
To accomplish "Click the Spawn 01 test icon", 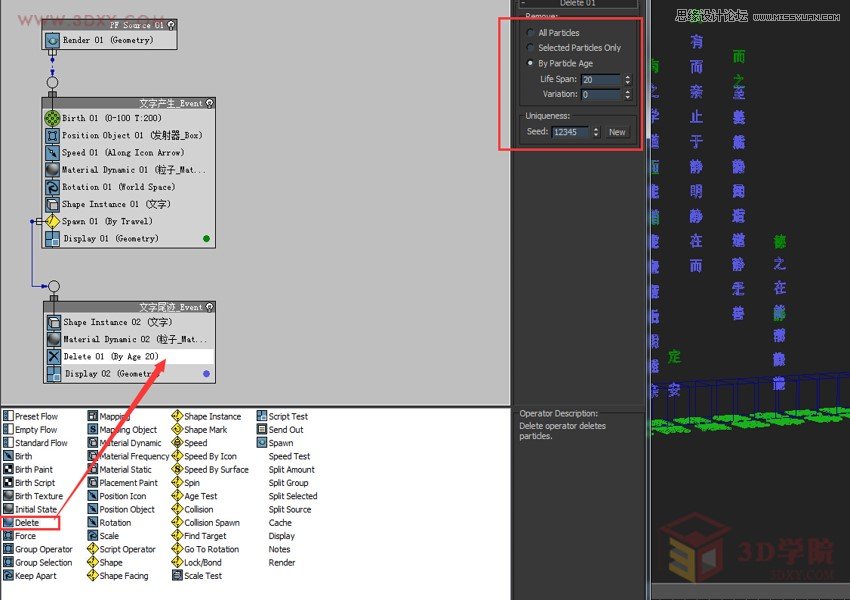I will point(52,221).
